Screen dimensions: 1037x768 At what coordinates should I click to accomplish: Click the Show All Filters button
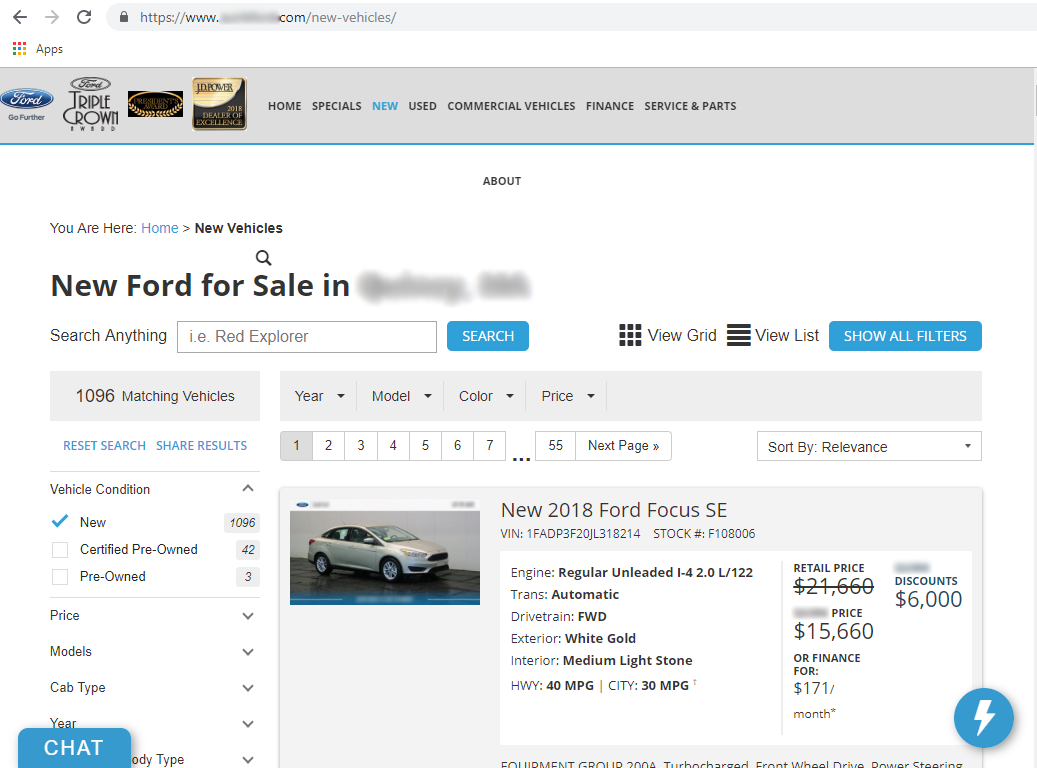[905, 336]
